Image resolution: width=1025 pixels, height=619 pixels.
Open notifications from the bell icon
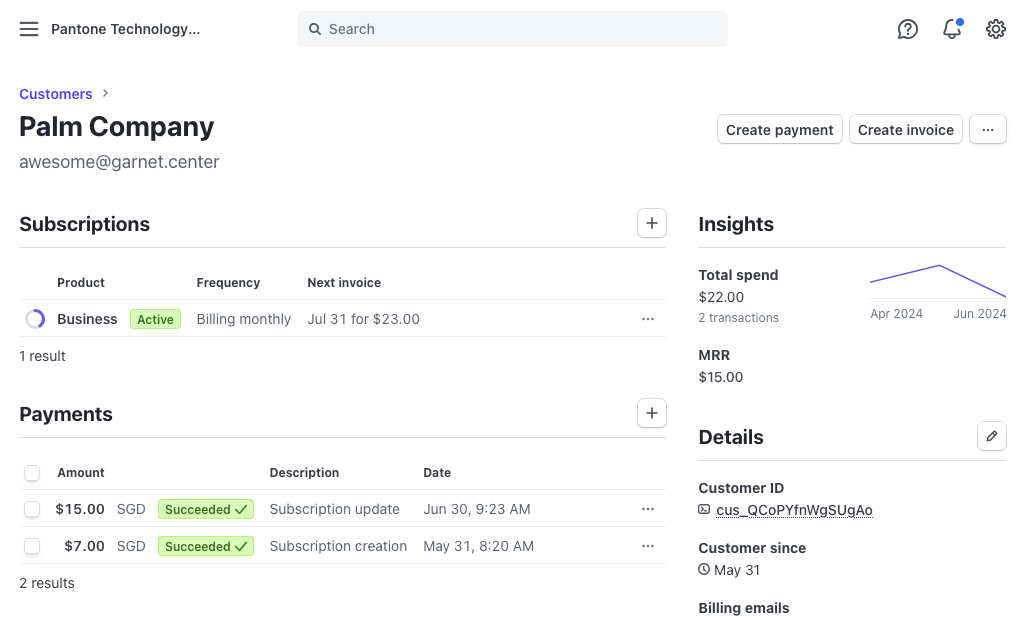click(x=951, y=29)
